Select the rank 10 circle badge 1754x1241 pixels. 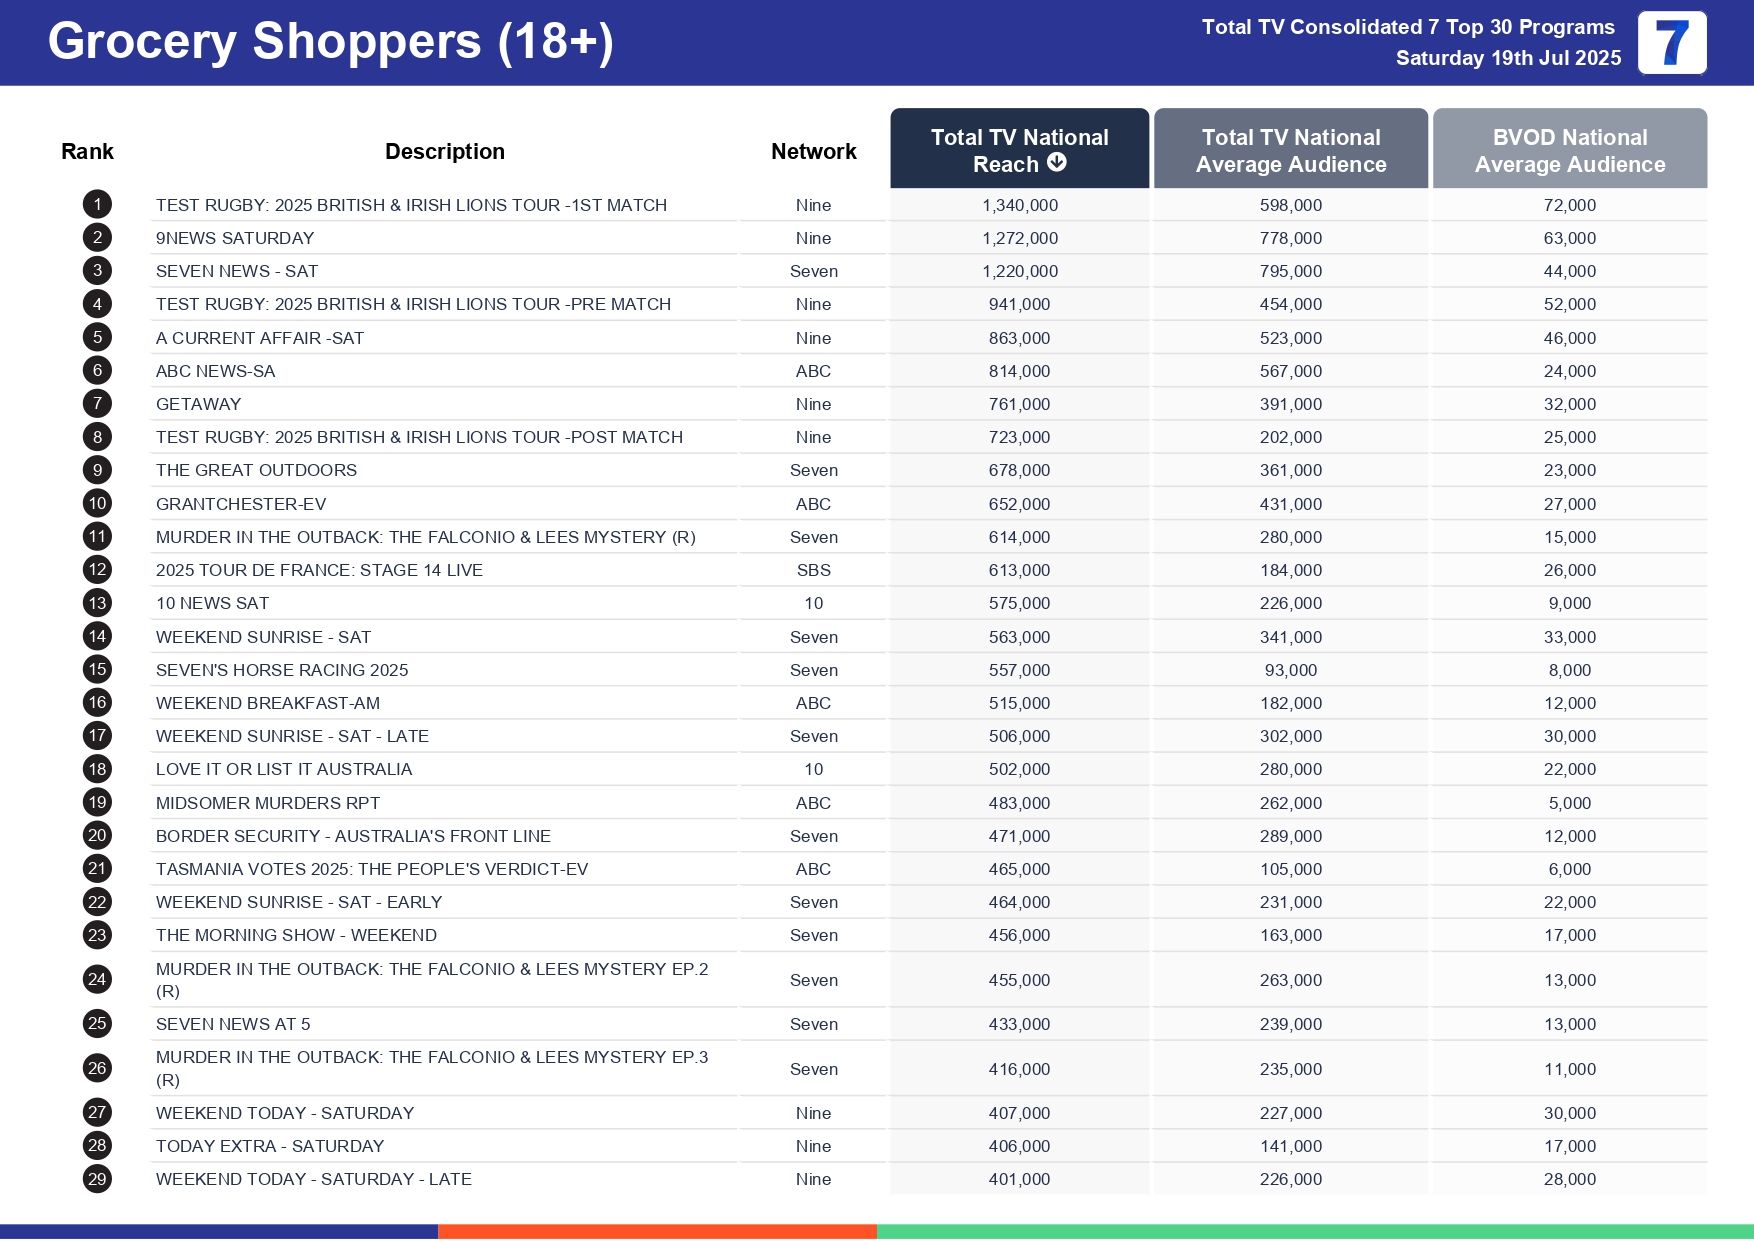click(x=97, y=504)
